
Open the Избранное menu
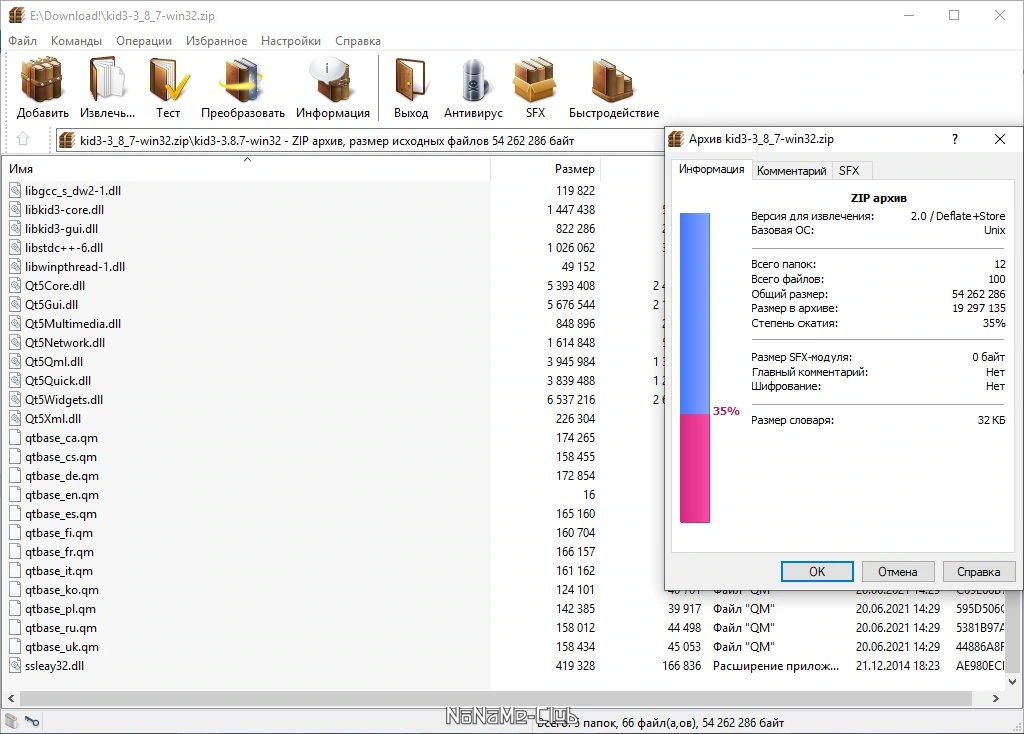point(216,40)
